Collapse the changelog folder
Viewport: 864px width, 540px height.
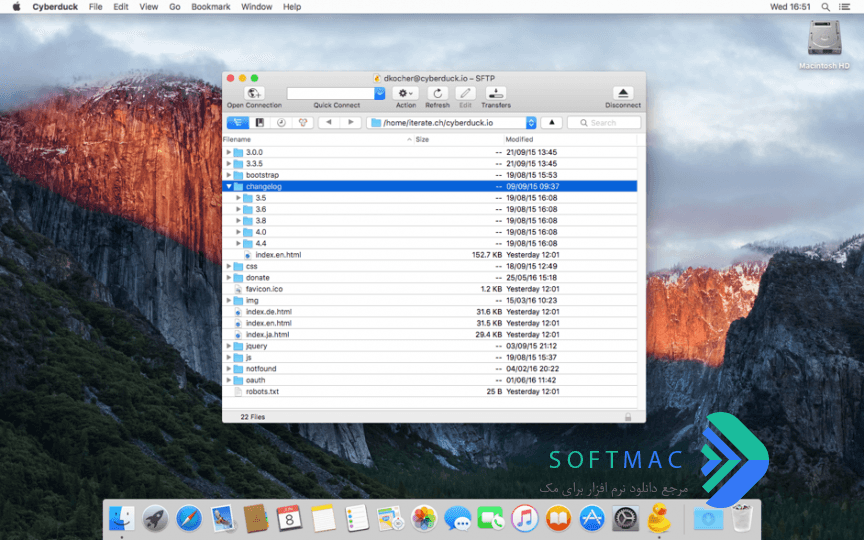[229, 186]
